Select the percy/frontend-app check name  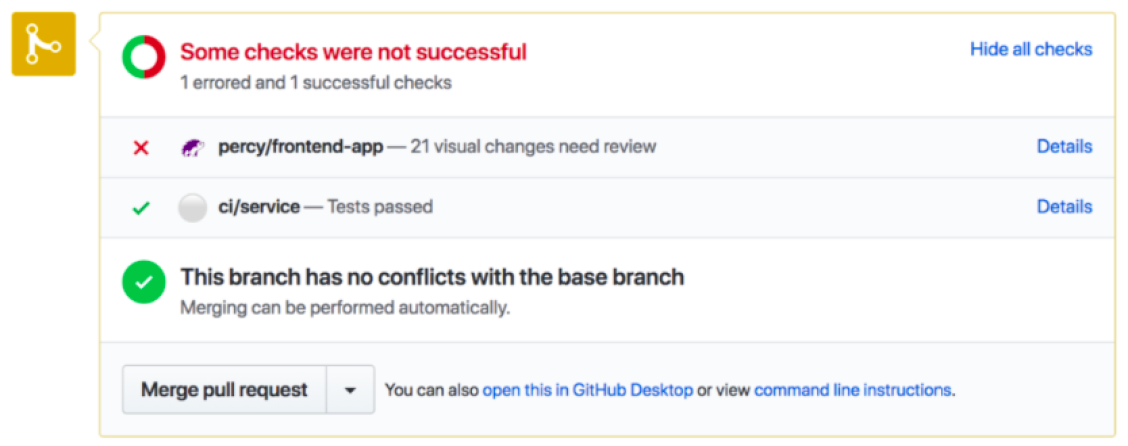300,147
